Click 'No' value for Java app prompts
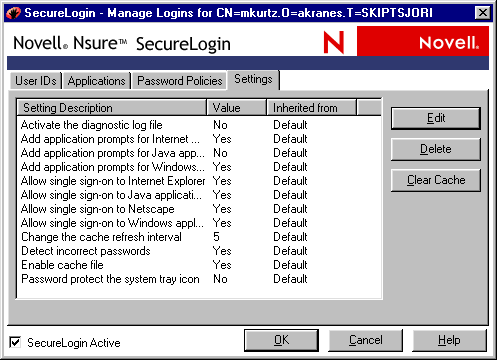This screenshot has height=360, width=497. pos(220,153)
